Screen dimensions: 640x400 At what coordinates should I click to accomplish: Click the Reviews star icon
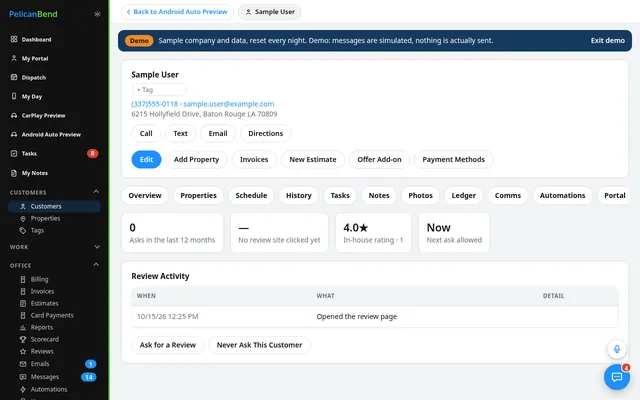(23, 351)
